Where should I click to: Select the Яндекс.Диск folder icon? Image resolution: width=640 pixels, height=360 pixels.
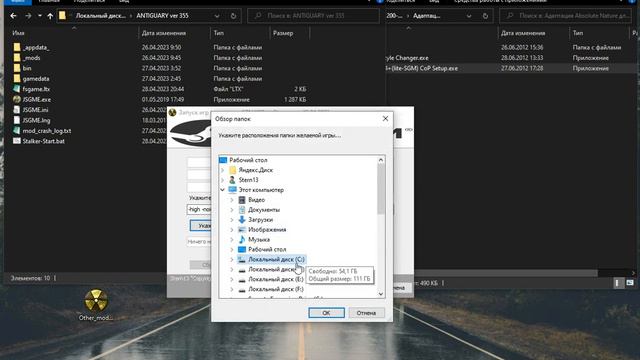[x=233, y=170]
